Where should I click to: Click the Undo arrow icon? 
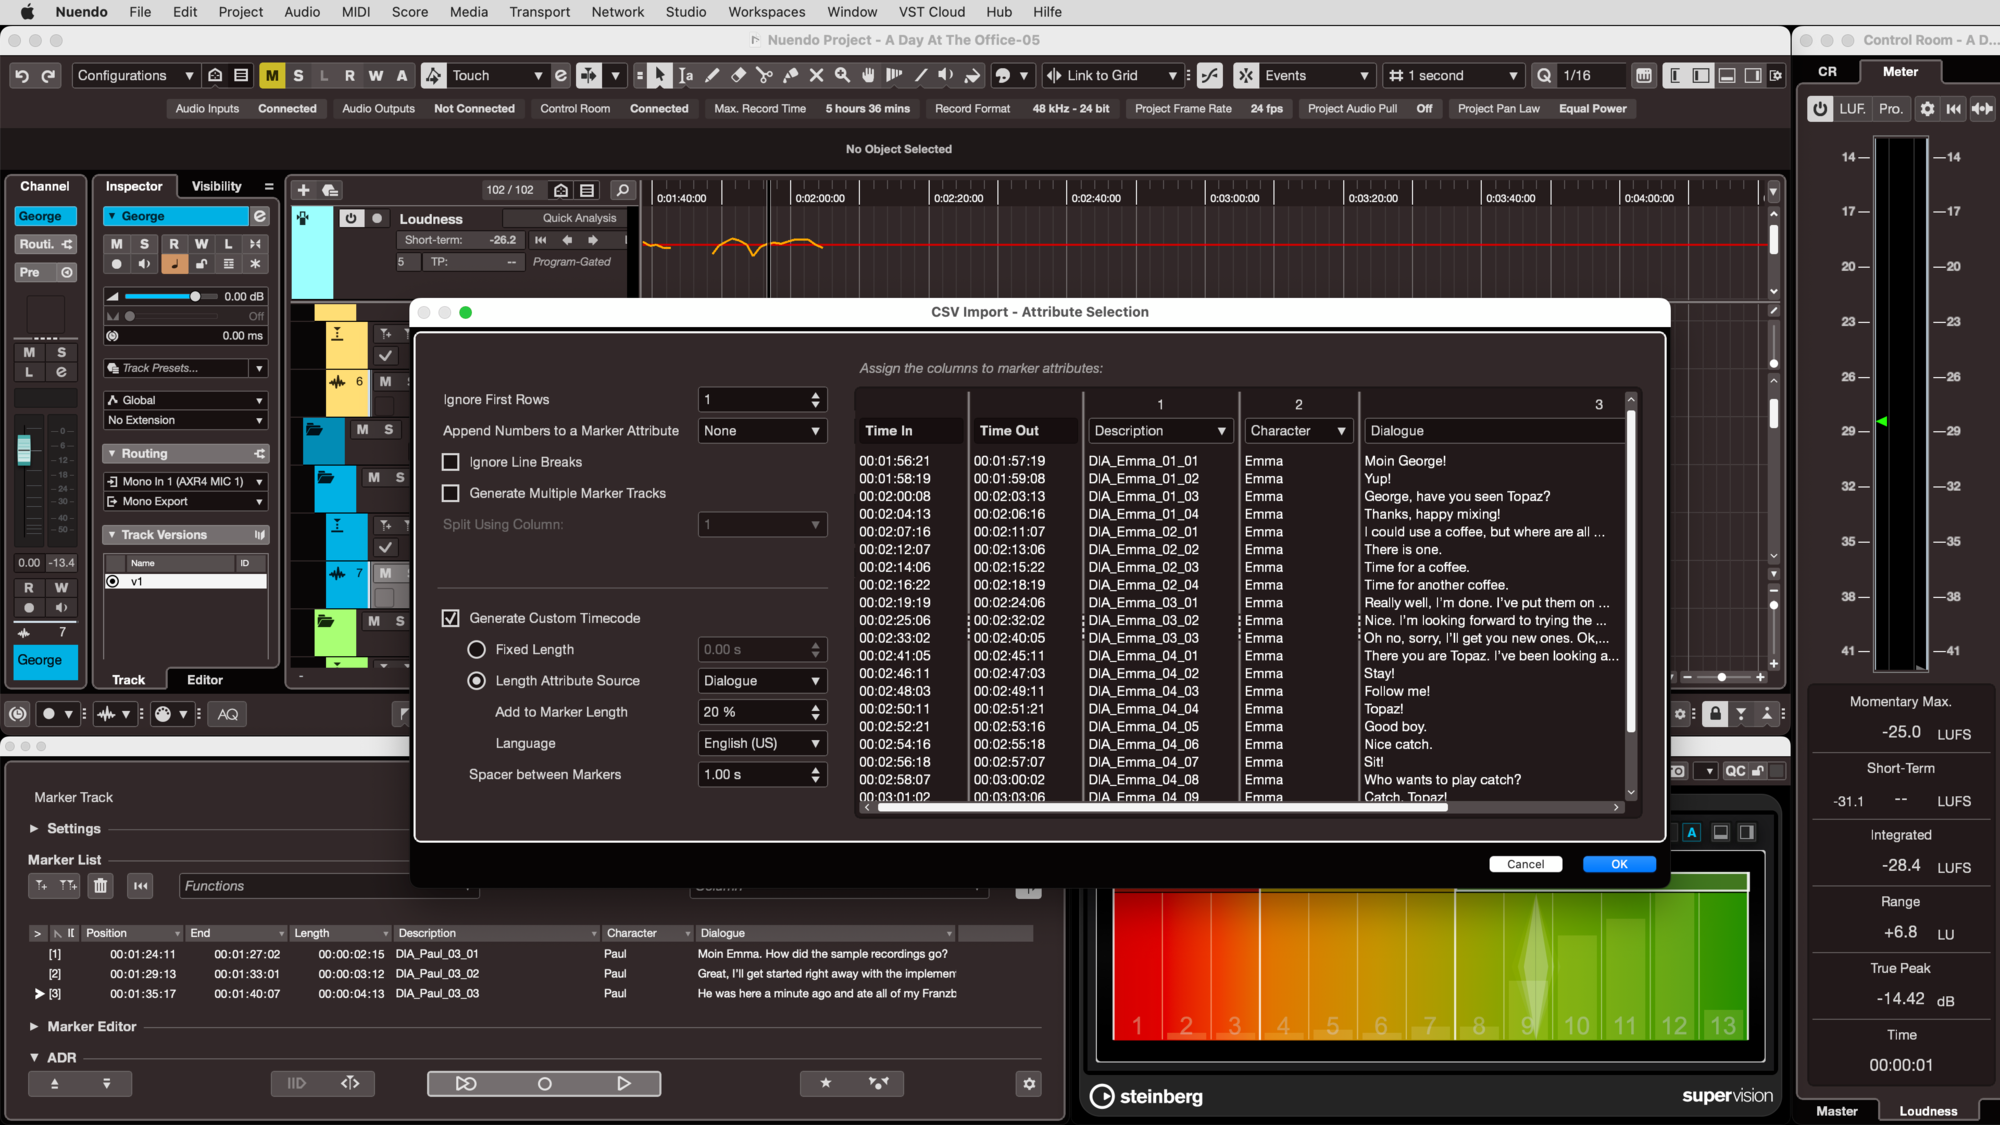click(x=22, y=75)
